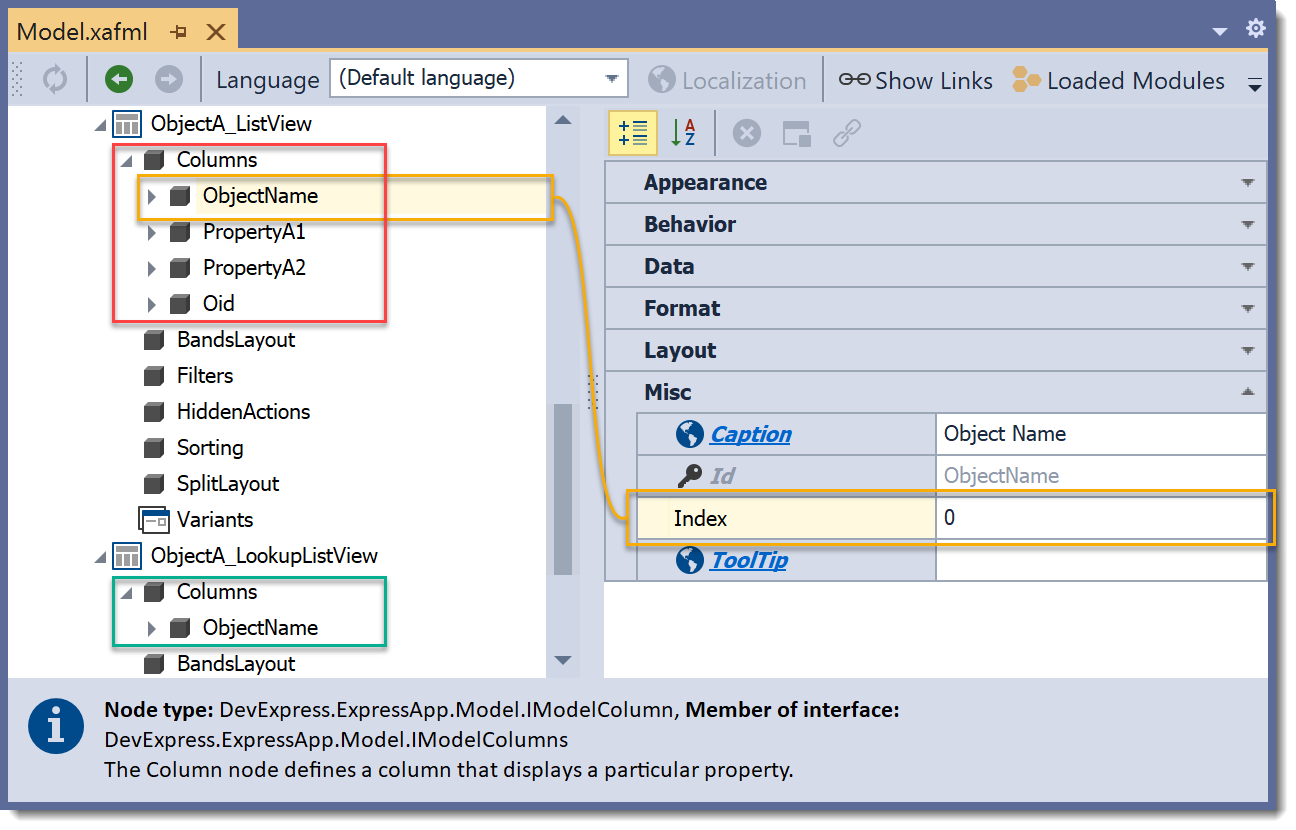1296x830 pixels.
Task: Click the vertical scrollbar's down arrow
Action: (x=563, y=660)
